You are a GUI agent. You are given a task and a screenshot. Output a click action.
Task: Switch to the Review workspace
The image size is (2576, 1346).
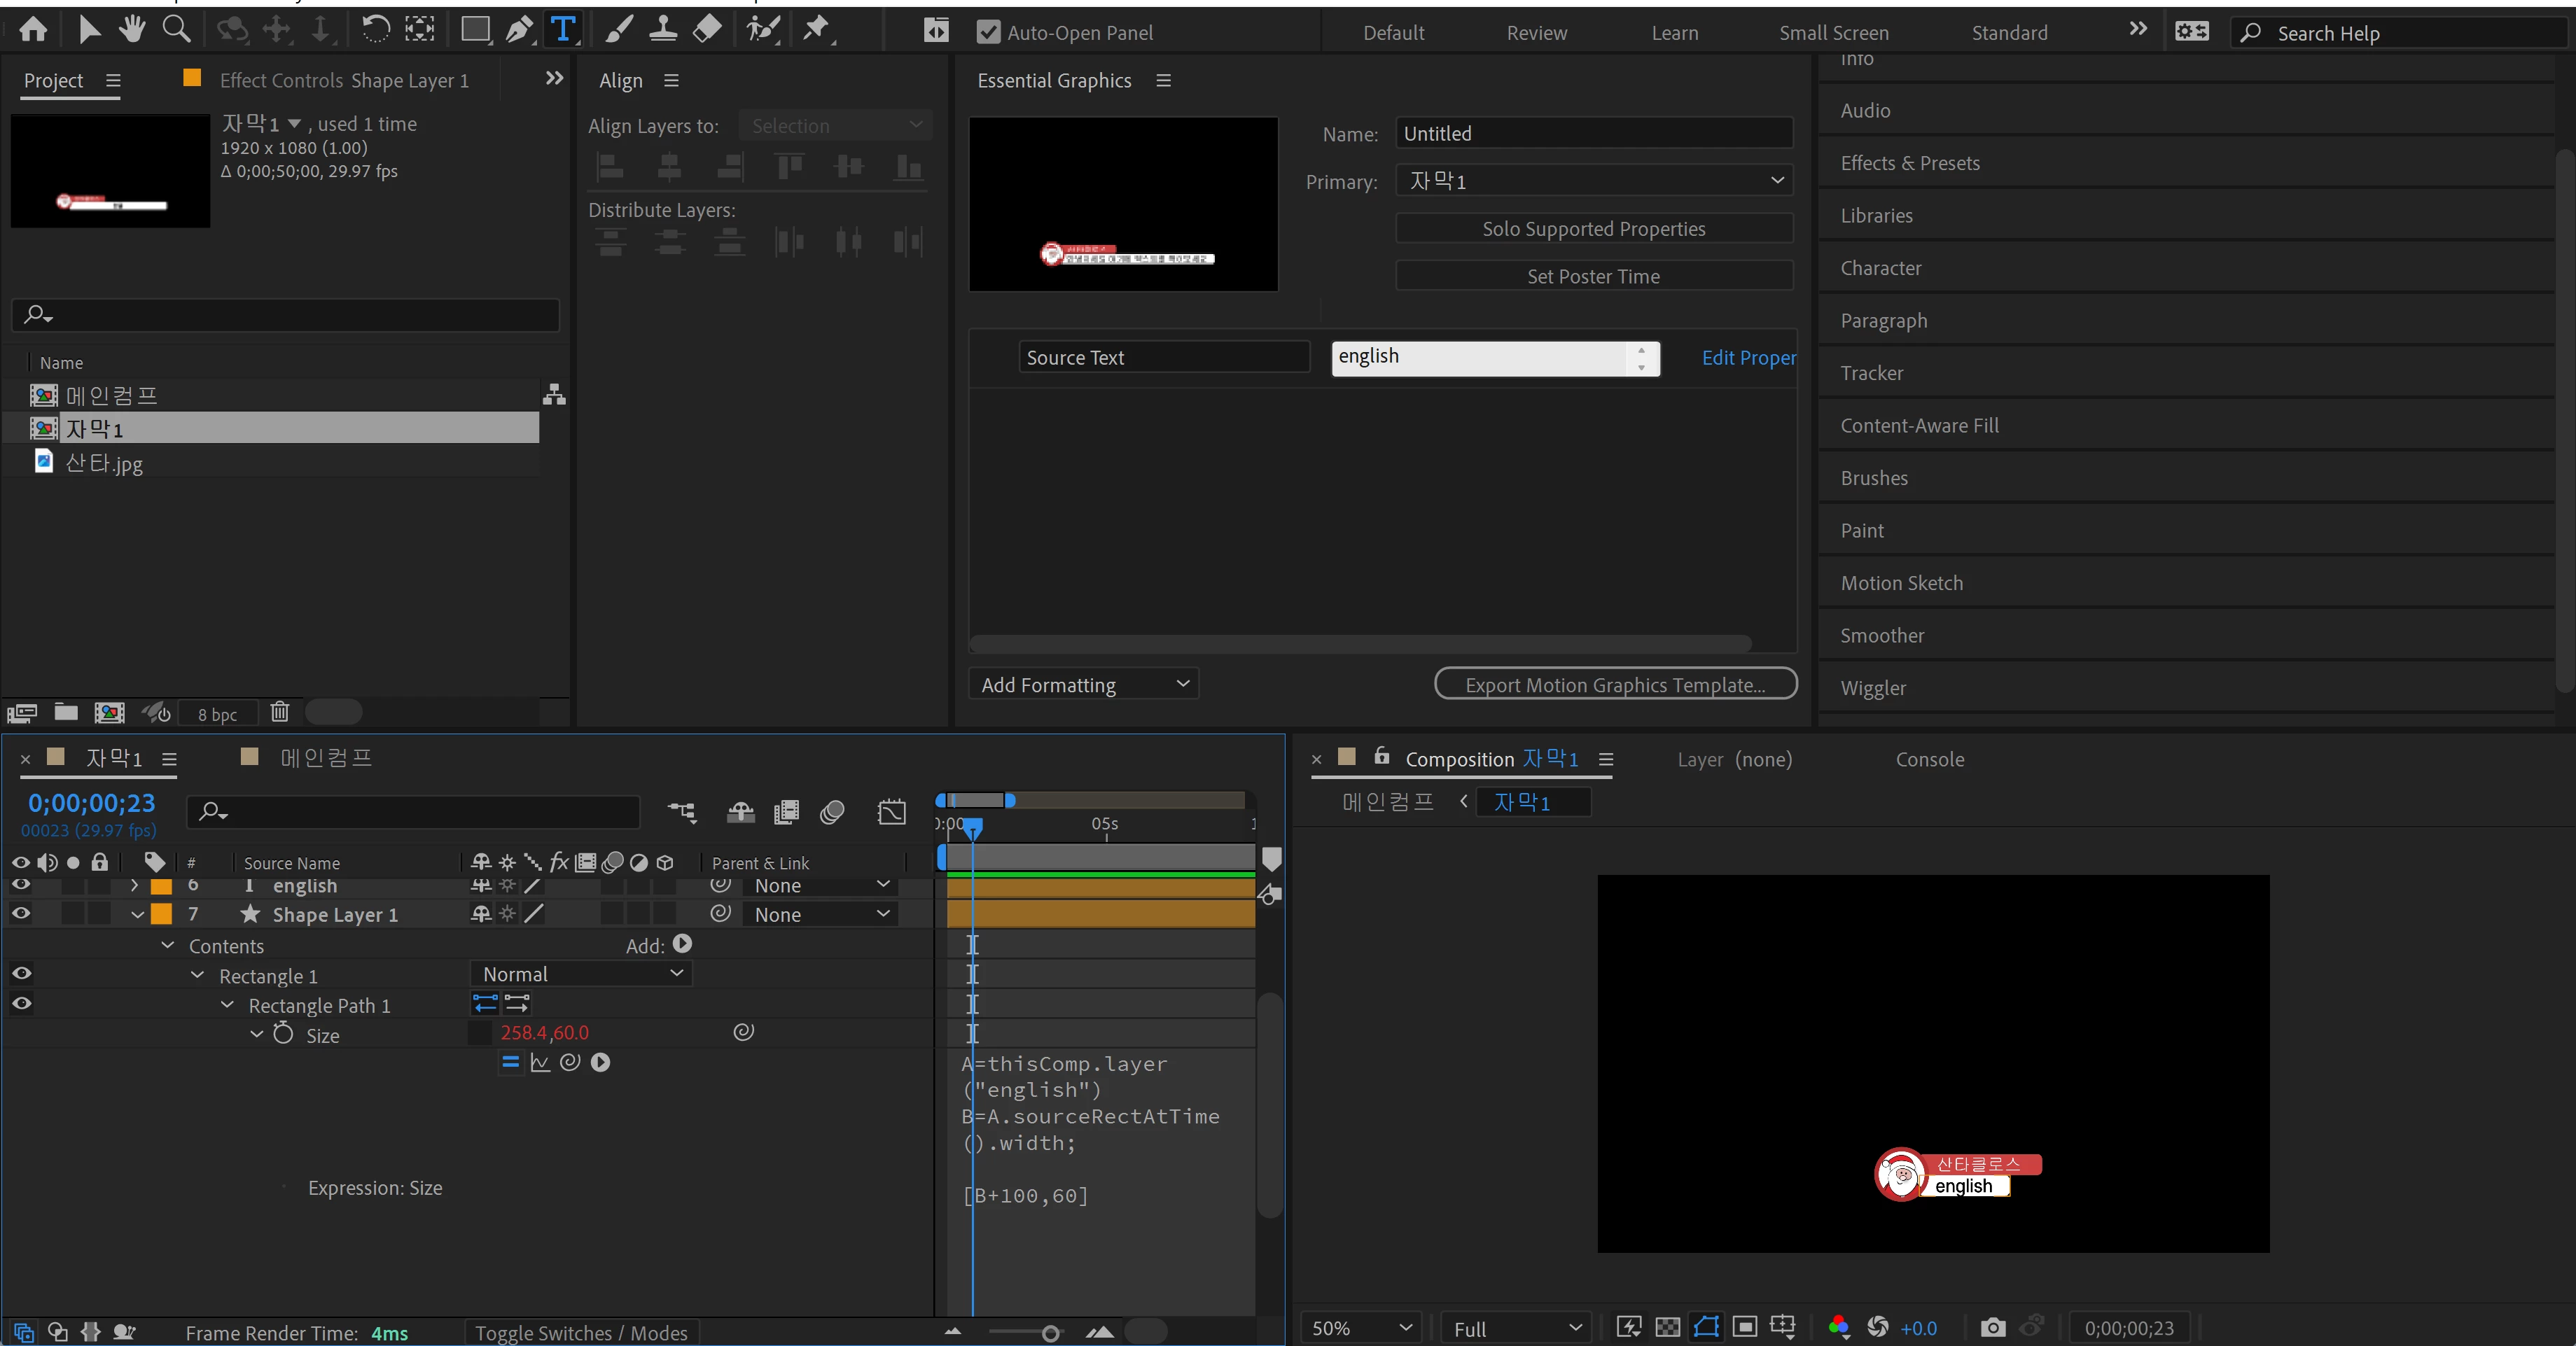(1536, 33)
